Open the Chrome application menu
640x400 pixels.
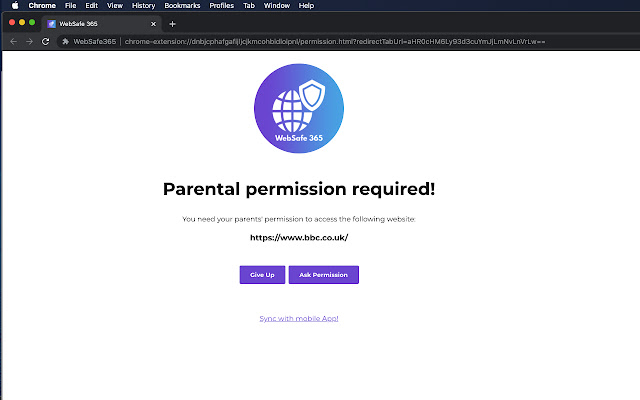(x=42, y=5)
